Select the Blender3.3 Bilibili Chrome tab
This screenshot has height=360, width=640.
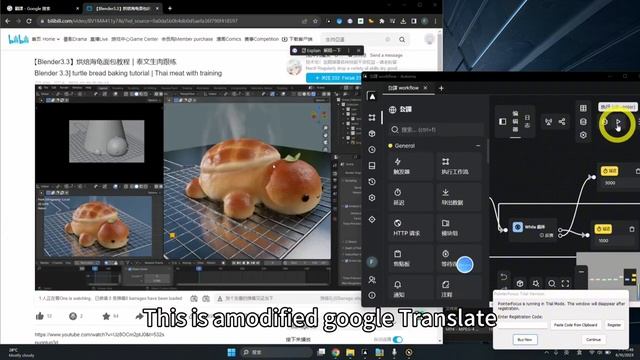pyautogui.click(x=122, y=8)
